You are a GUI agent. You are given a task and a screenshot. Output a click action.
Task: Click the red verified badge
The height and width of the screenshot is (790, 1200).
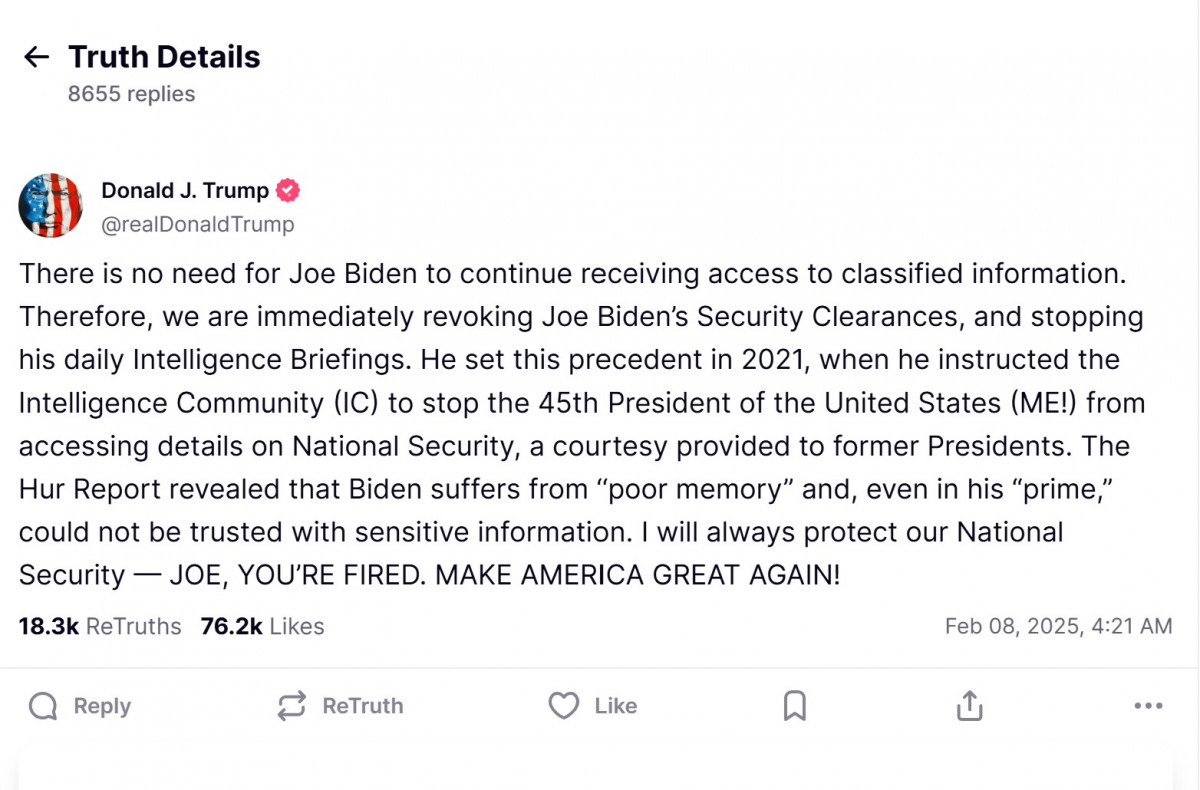click(x=288, y=190)
